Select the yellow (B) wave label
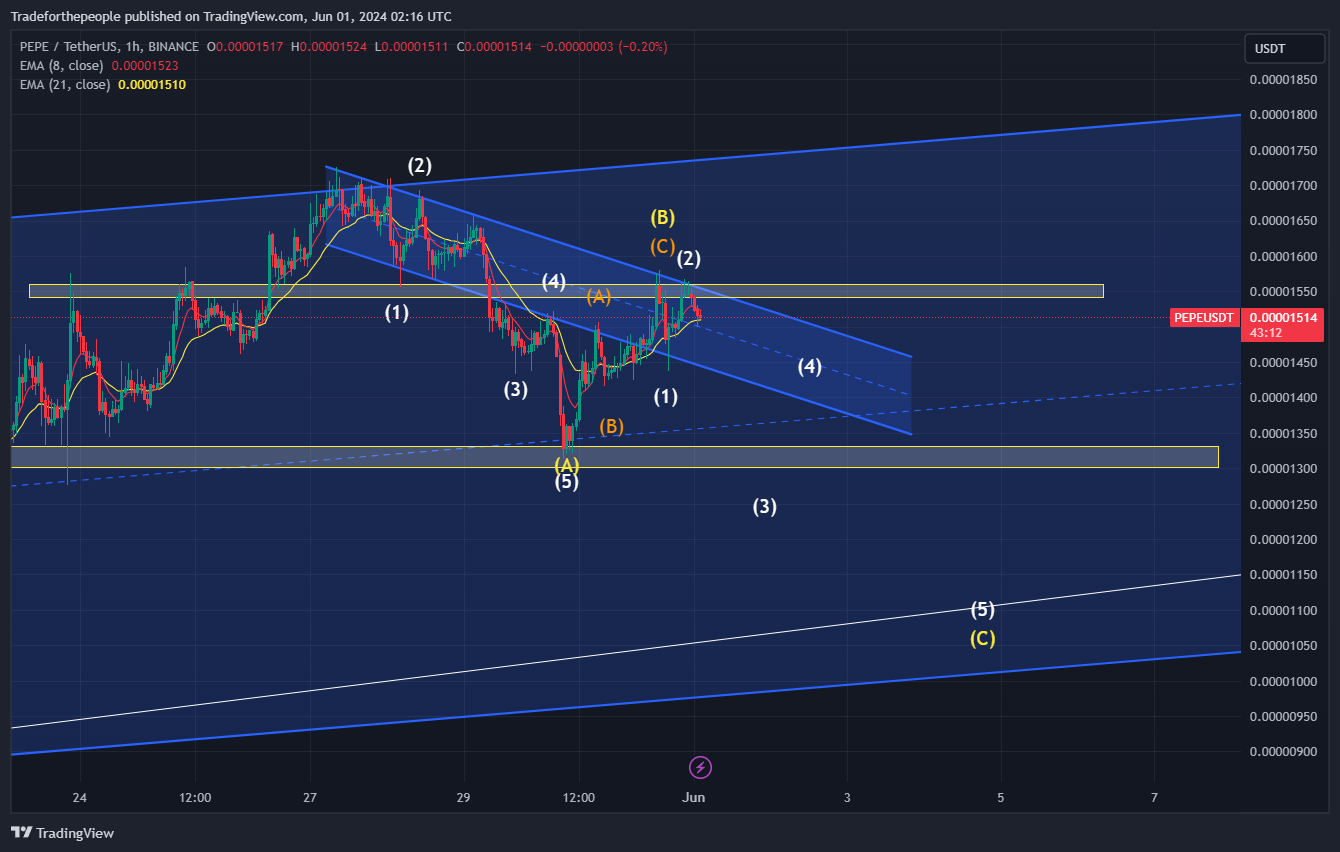 coord(662,217)
